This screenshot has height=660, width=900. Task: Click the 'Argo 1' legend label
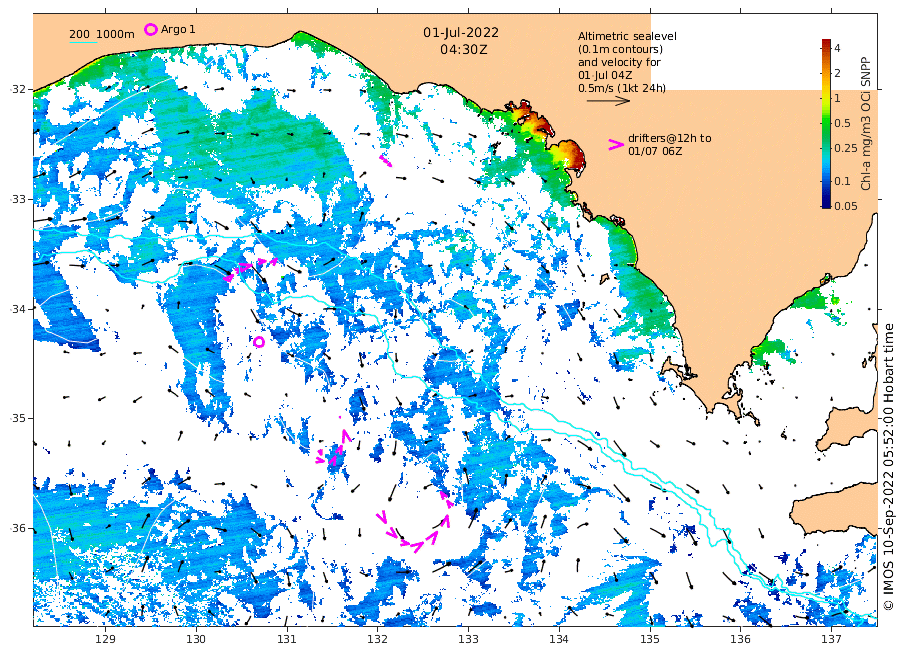click(x=178, y=29)
